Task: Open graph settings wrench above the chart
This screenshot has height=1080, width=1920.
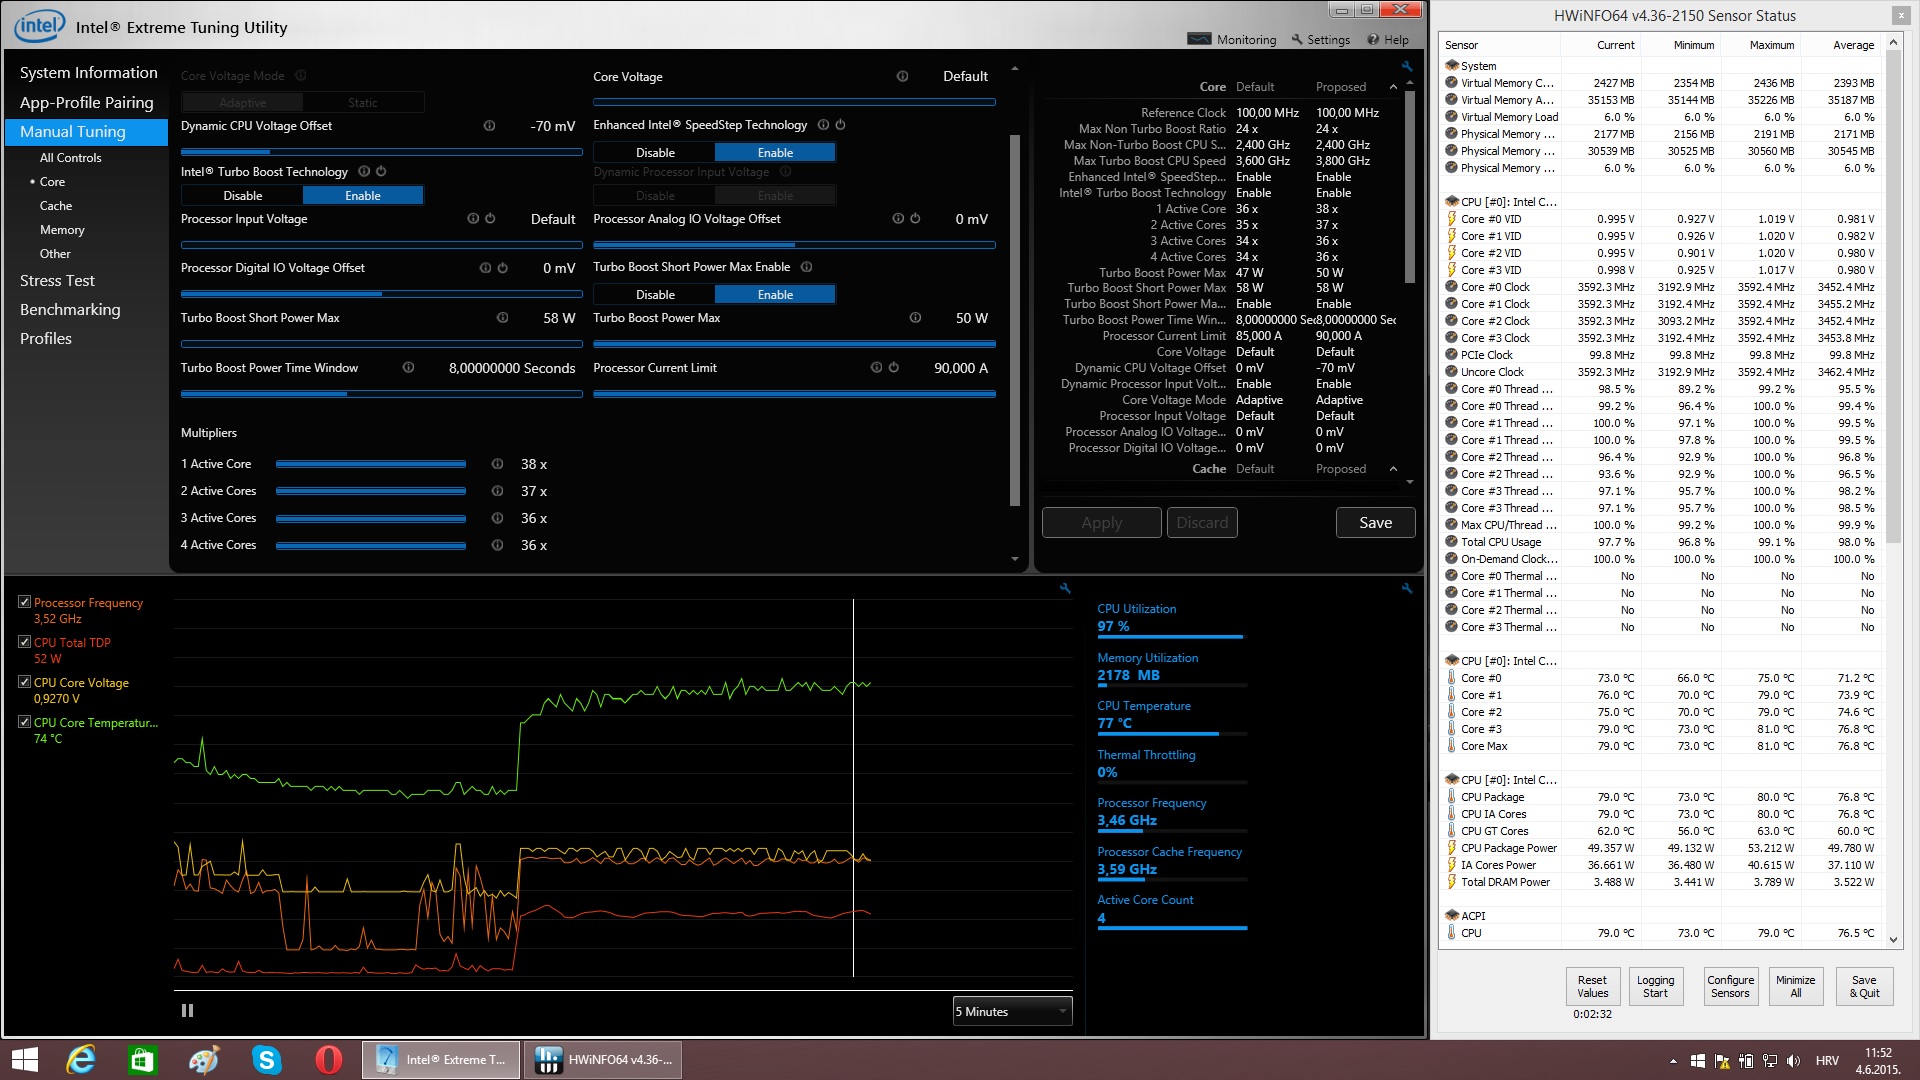Action: click(1065, 589)
